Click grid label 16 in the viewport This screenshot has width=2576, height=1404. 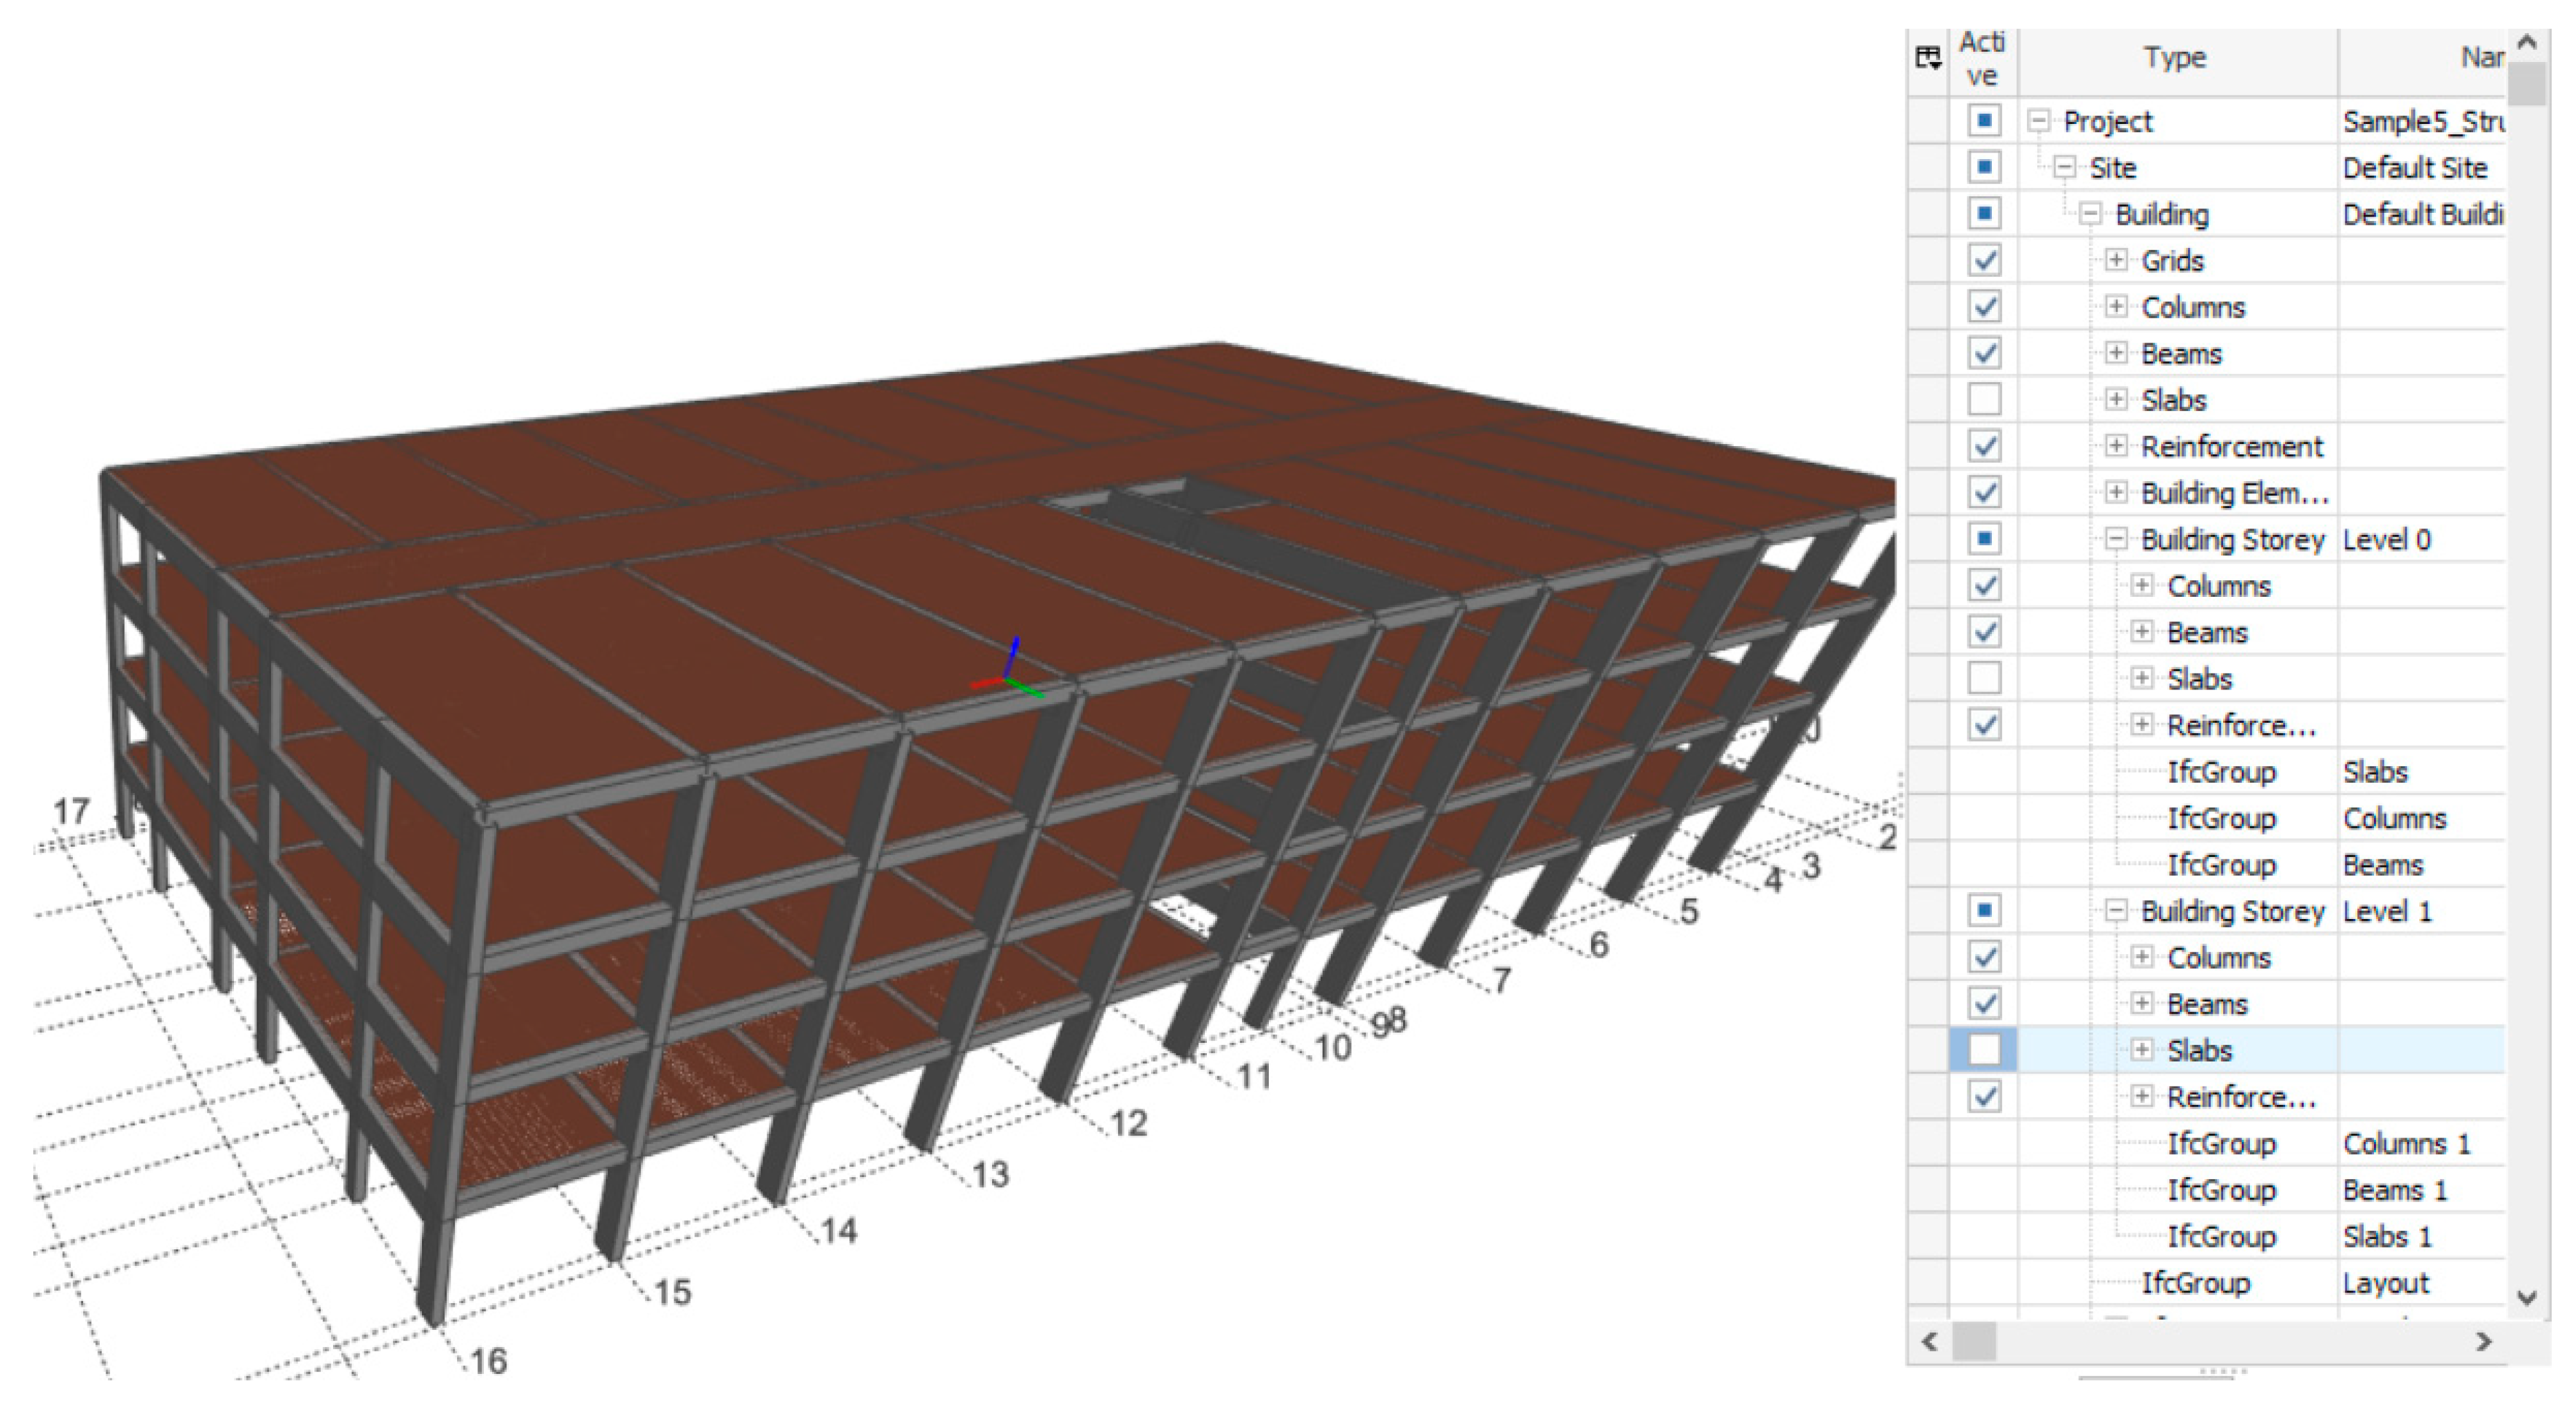489,1360
